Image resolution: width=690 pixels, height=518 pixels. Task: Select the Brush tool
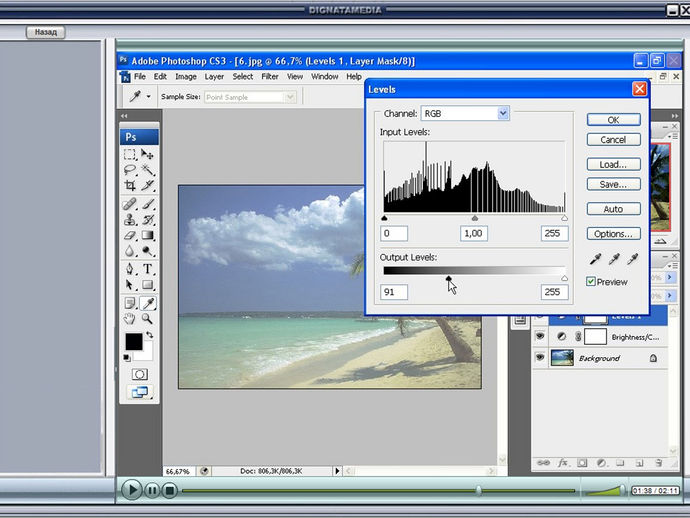[147, 204]
